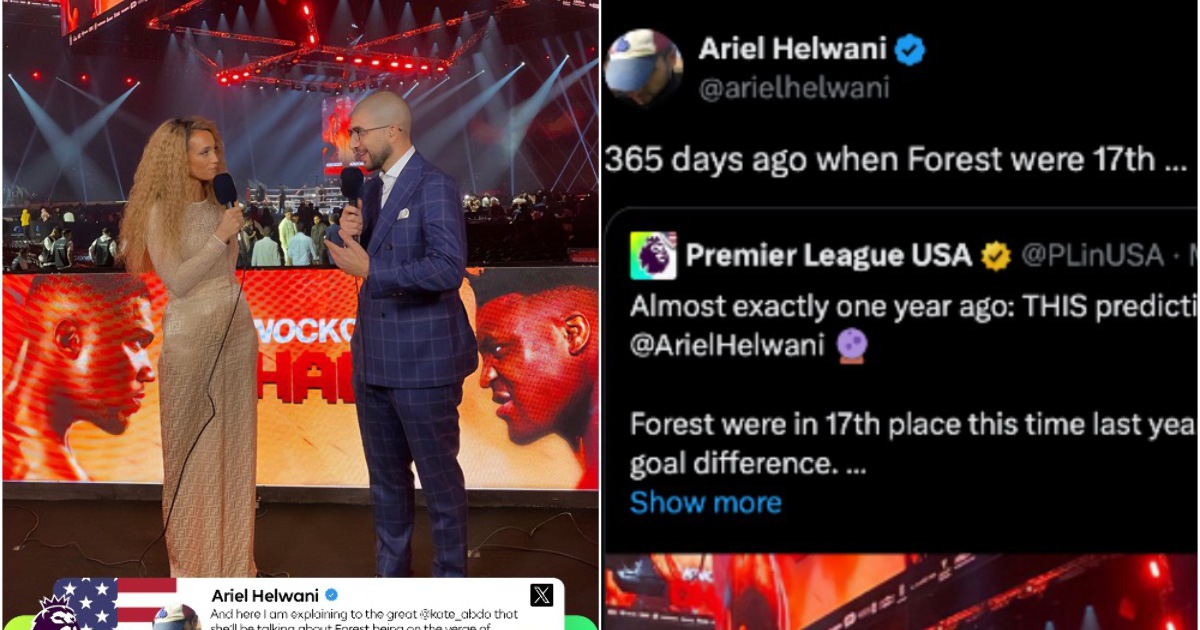Click the small cap avatar in the bottom tweet card

click(x=178, y=616)
